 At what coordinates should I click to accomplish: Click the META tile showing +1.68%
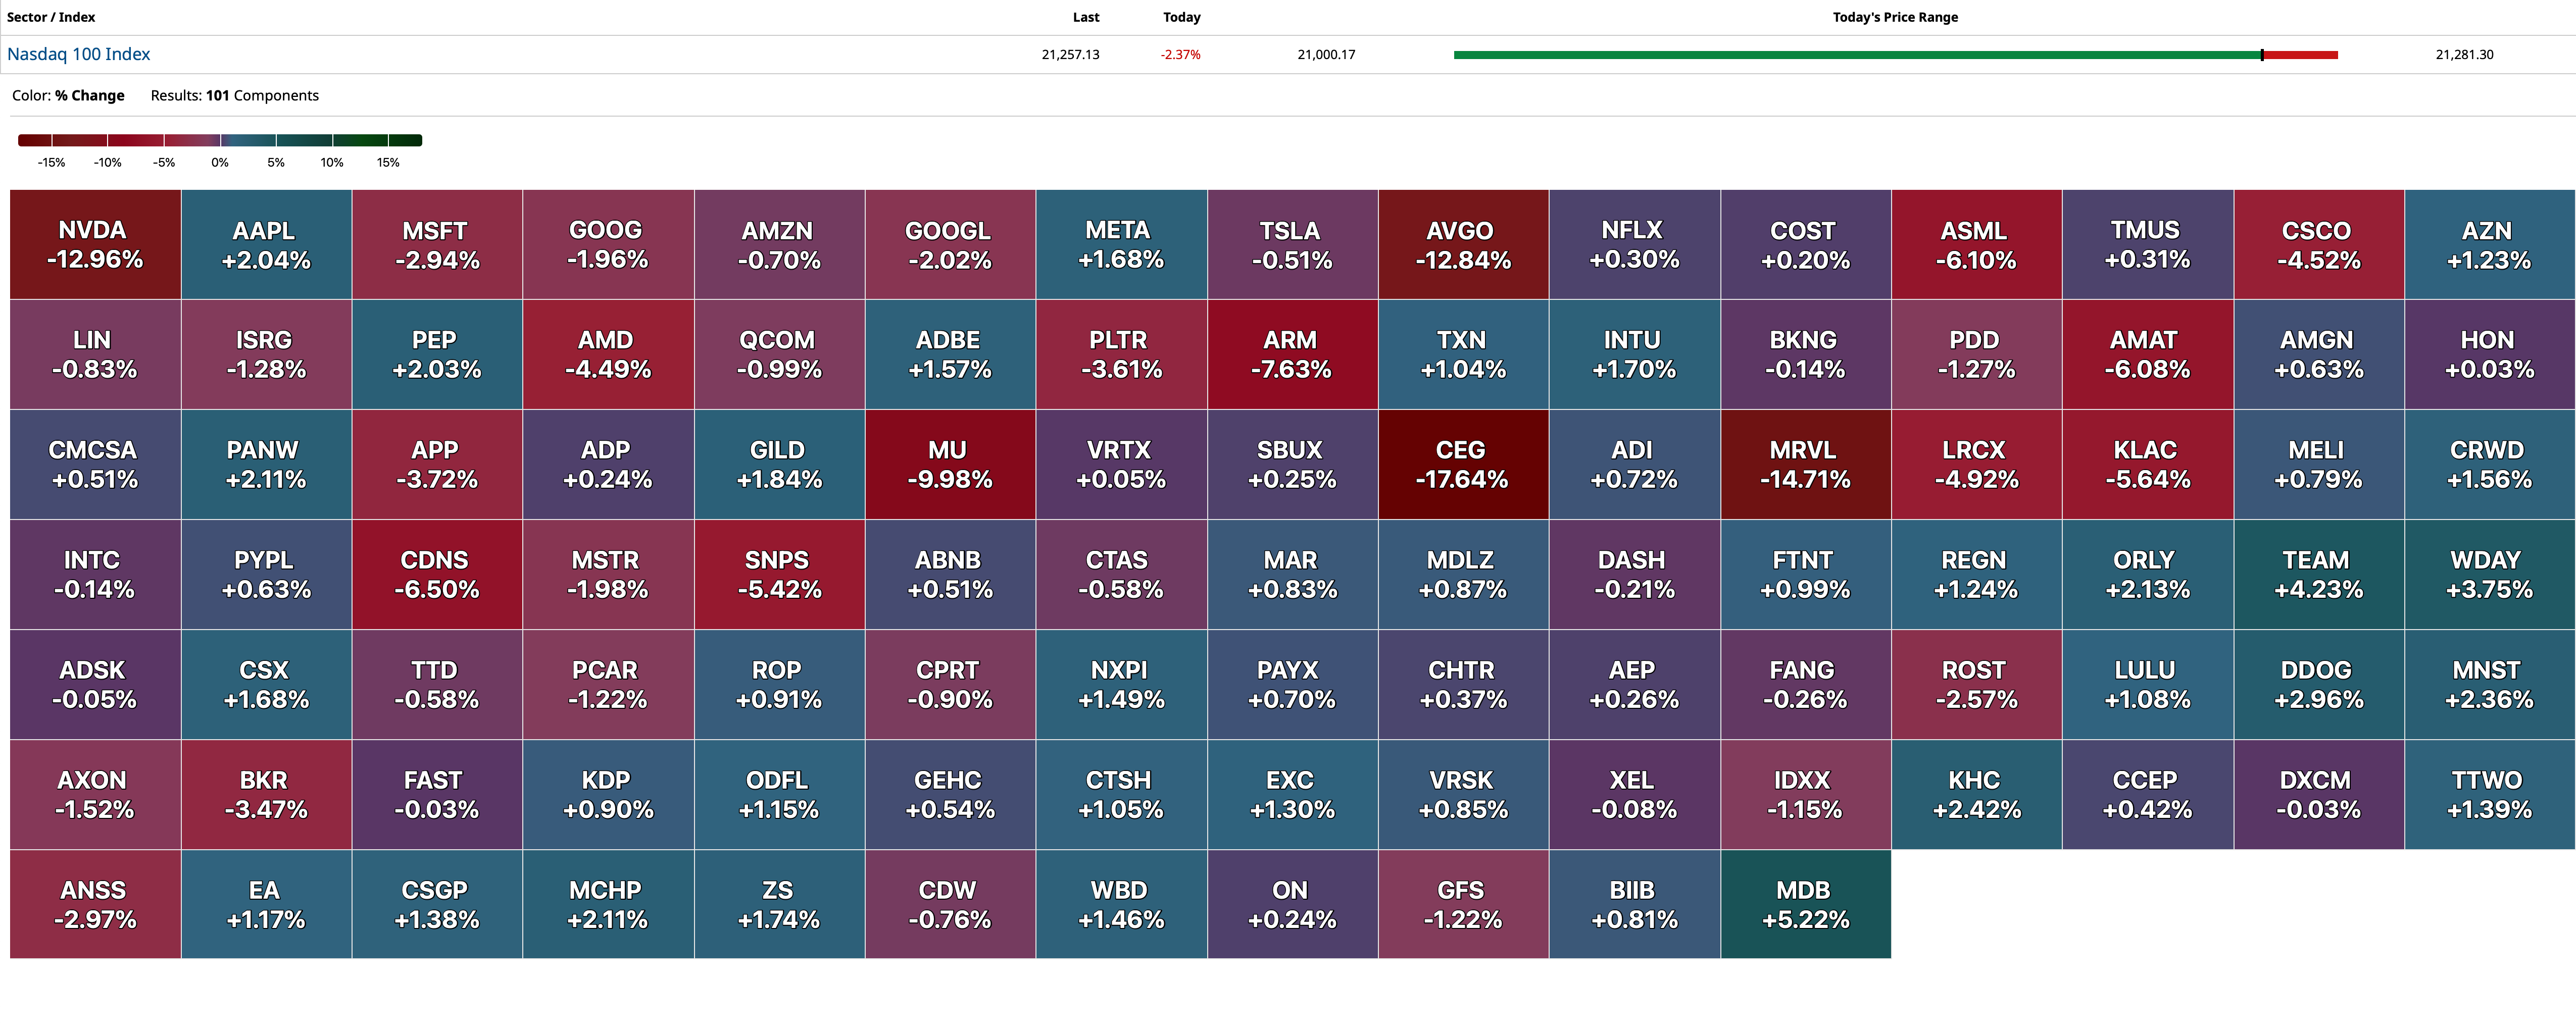tap(1120, 245)
